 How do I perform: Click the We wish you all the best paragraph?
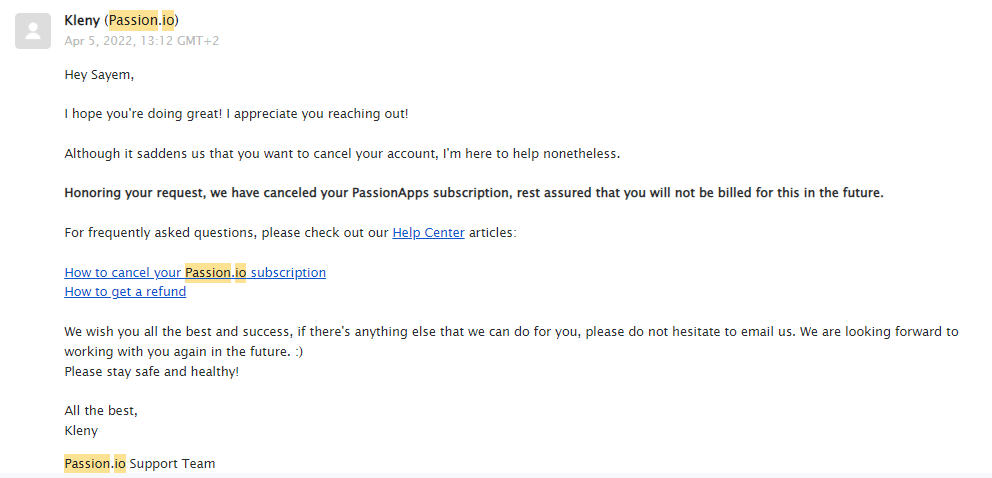click(x=510, y=331)
